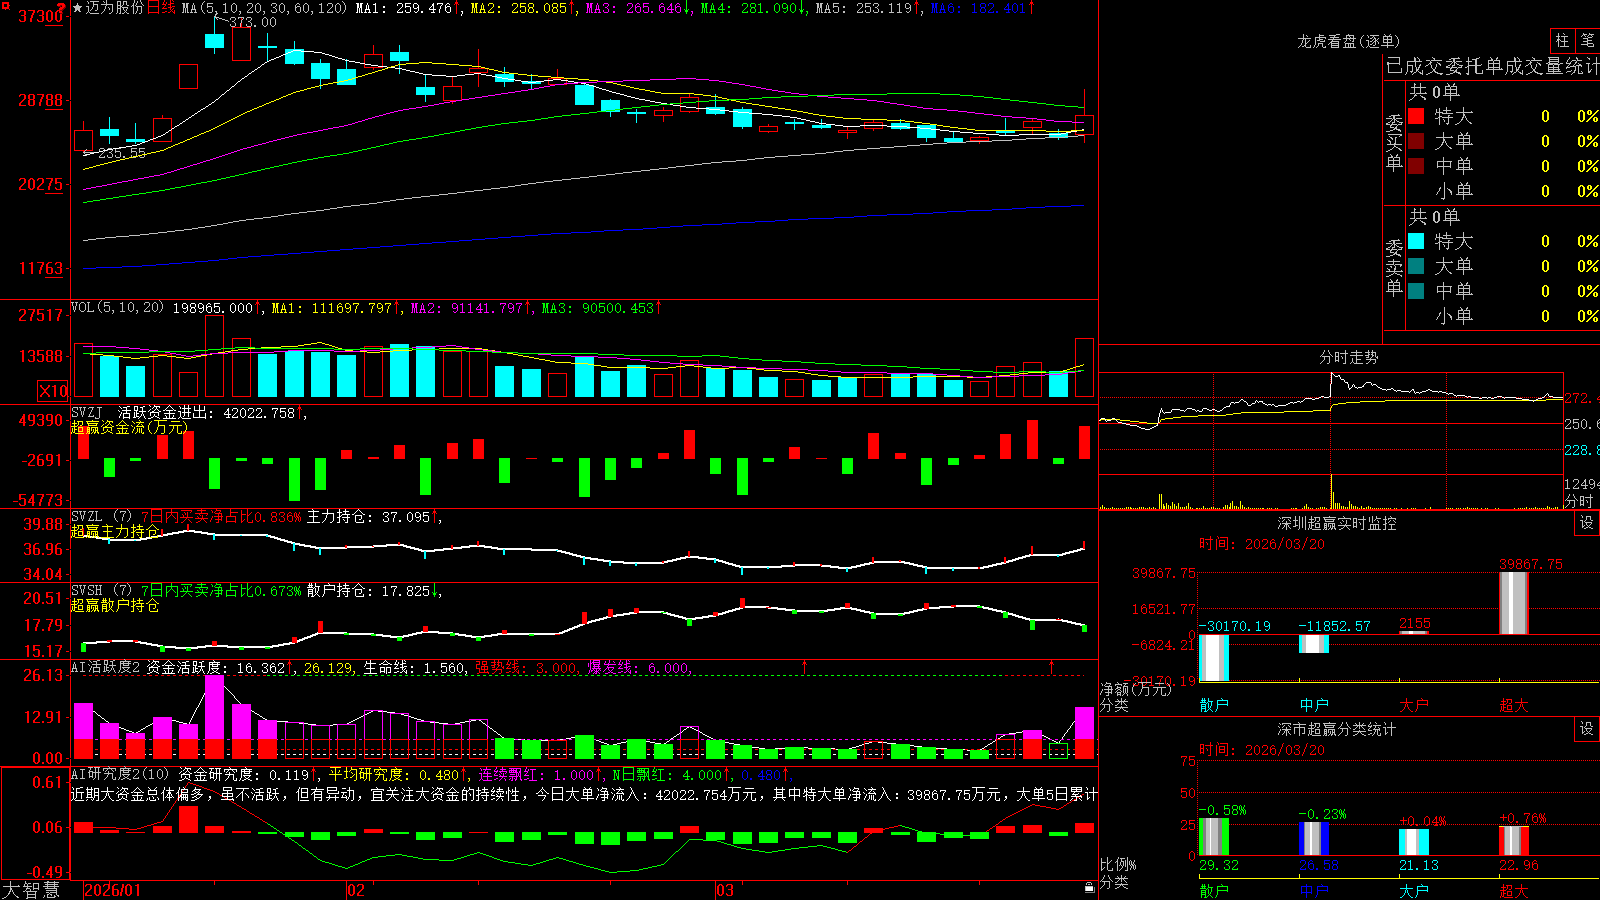Click the cyan 特大 sell-order color swatch
The height and width of the screenshot is (900, 1600).
click(x=1416, y=241)
